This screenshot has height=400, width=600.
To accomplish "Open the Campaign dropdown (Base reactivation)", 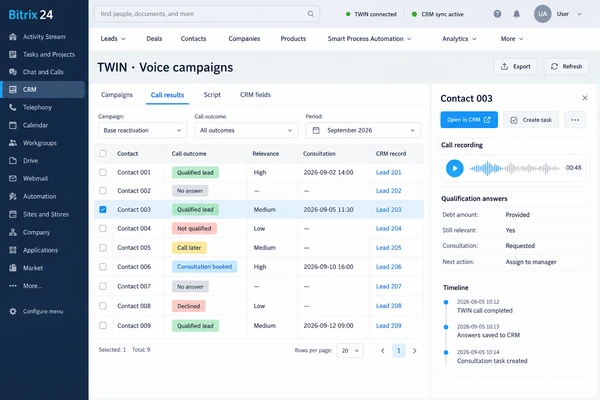I will (143, 130).
